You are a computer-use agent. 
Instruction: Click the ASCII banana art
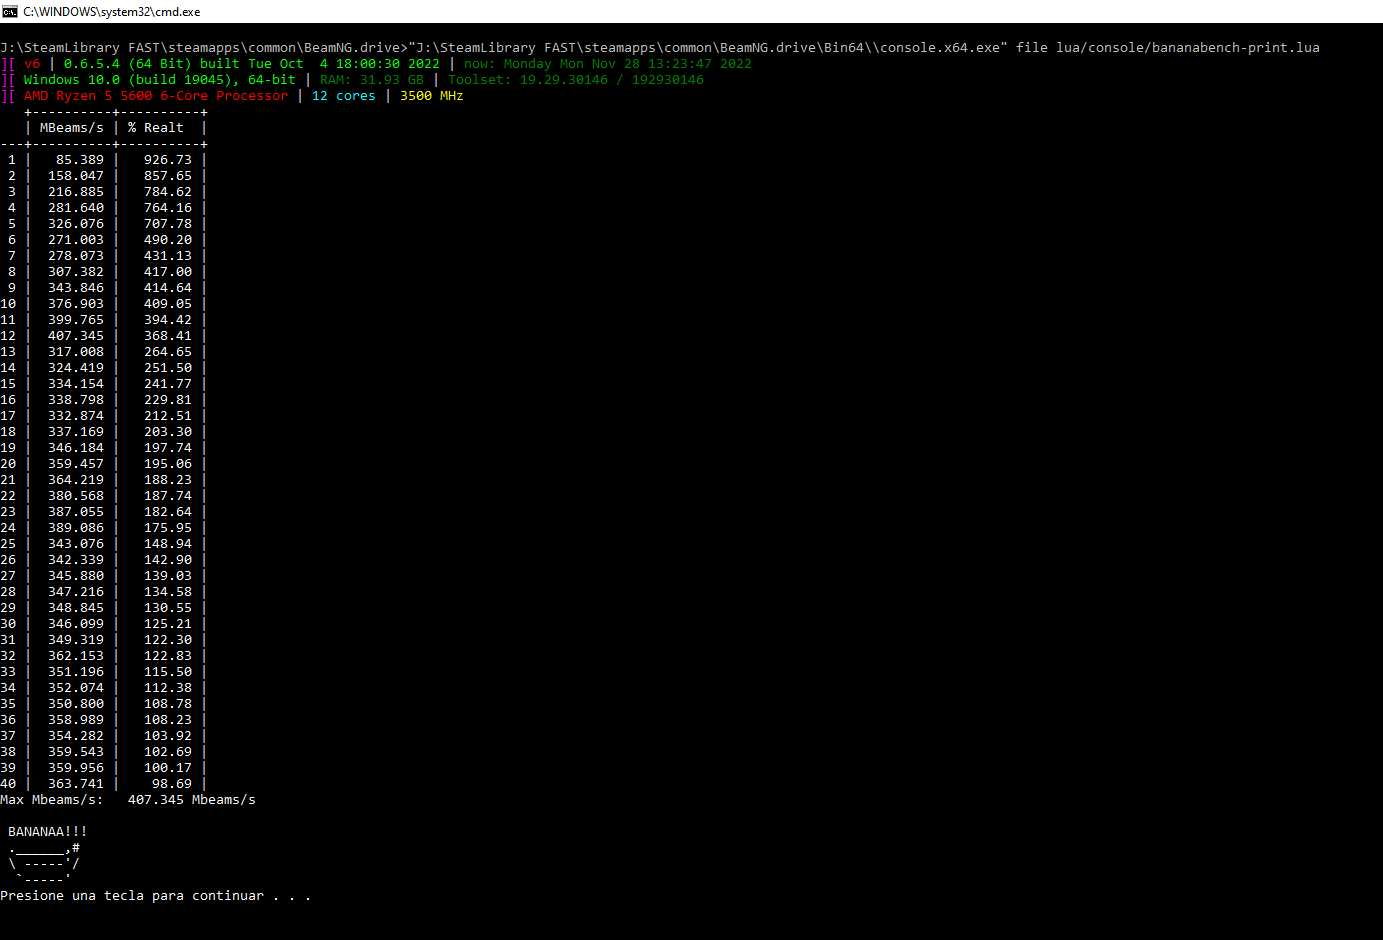44,864
